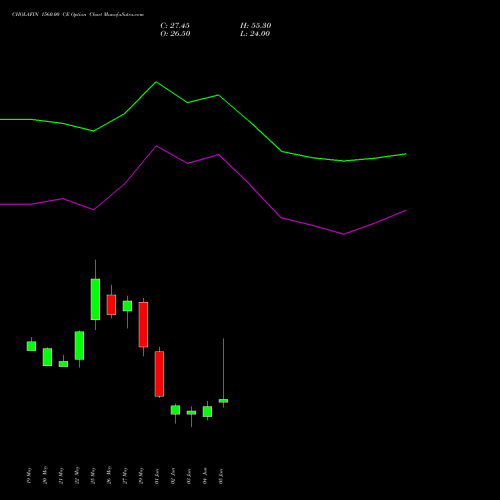Select the green candlestick for 27 May
Viewport: 500px width, 500px height.
(127, 306)
